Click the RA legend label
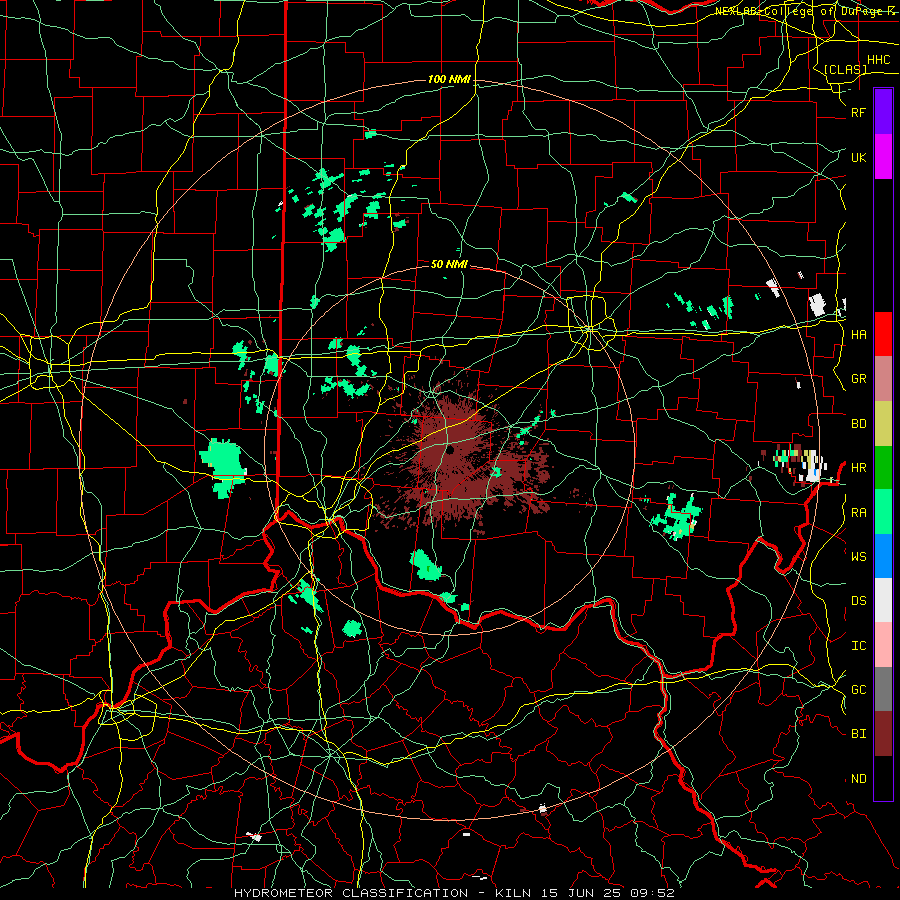The image size is (900, 900). pyautogui.click(x=858, y=512)
